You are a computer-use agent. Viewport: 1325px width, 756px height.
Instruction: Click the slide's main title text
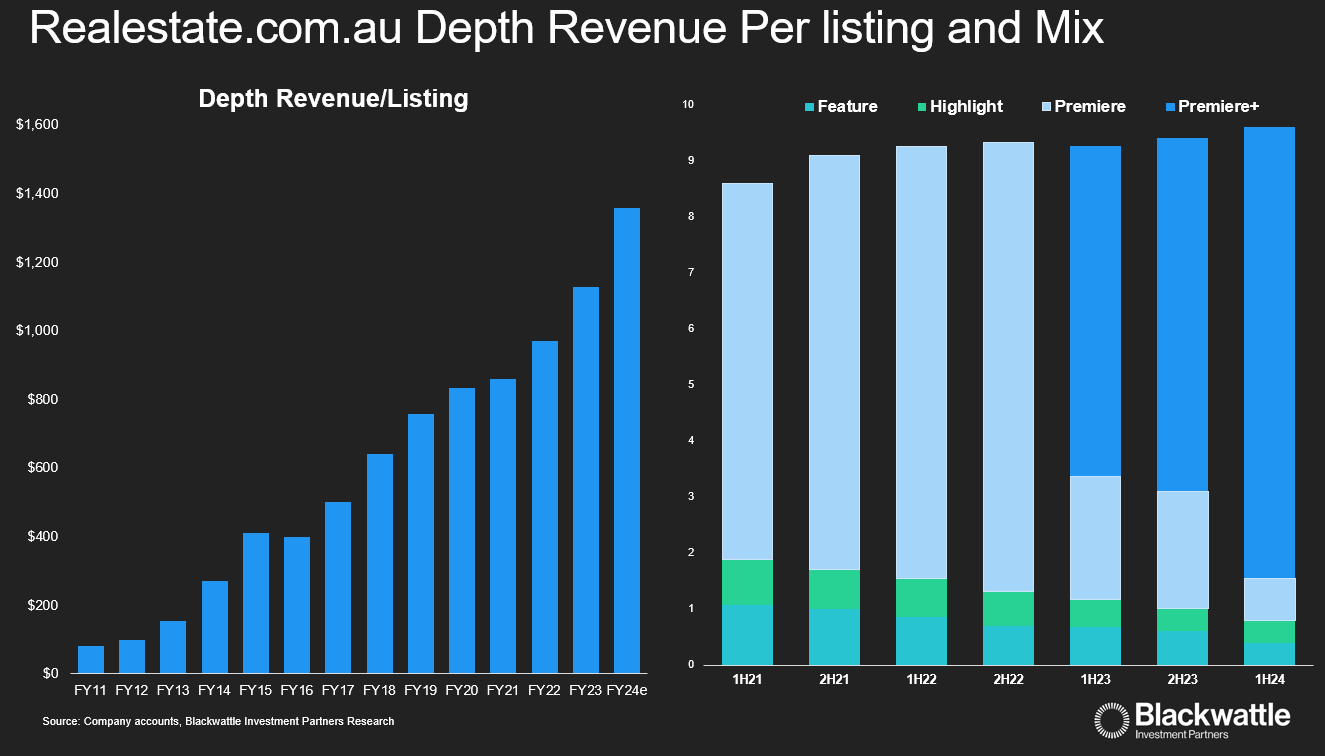point(566,29)
